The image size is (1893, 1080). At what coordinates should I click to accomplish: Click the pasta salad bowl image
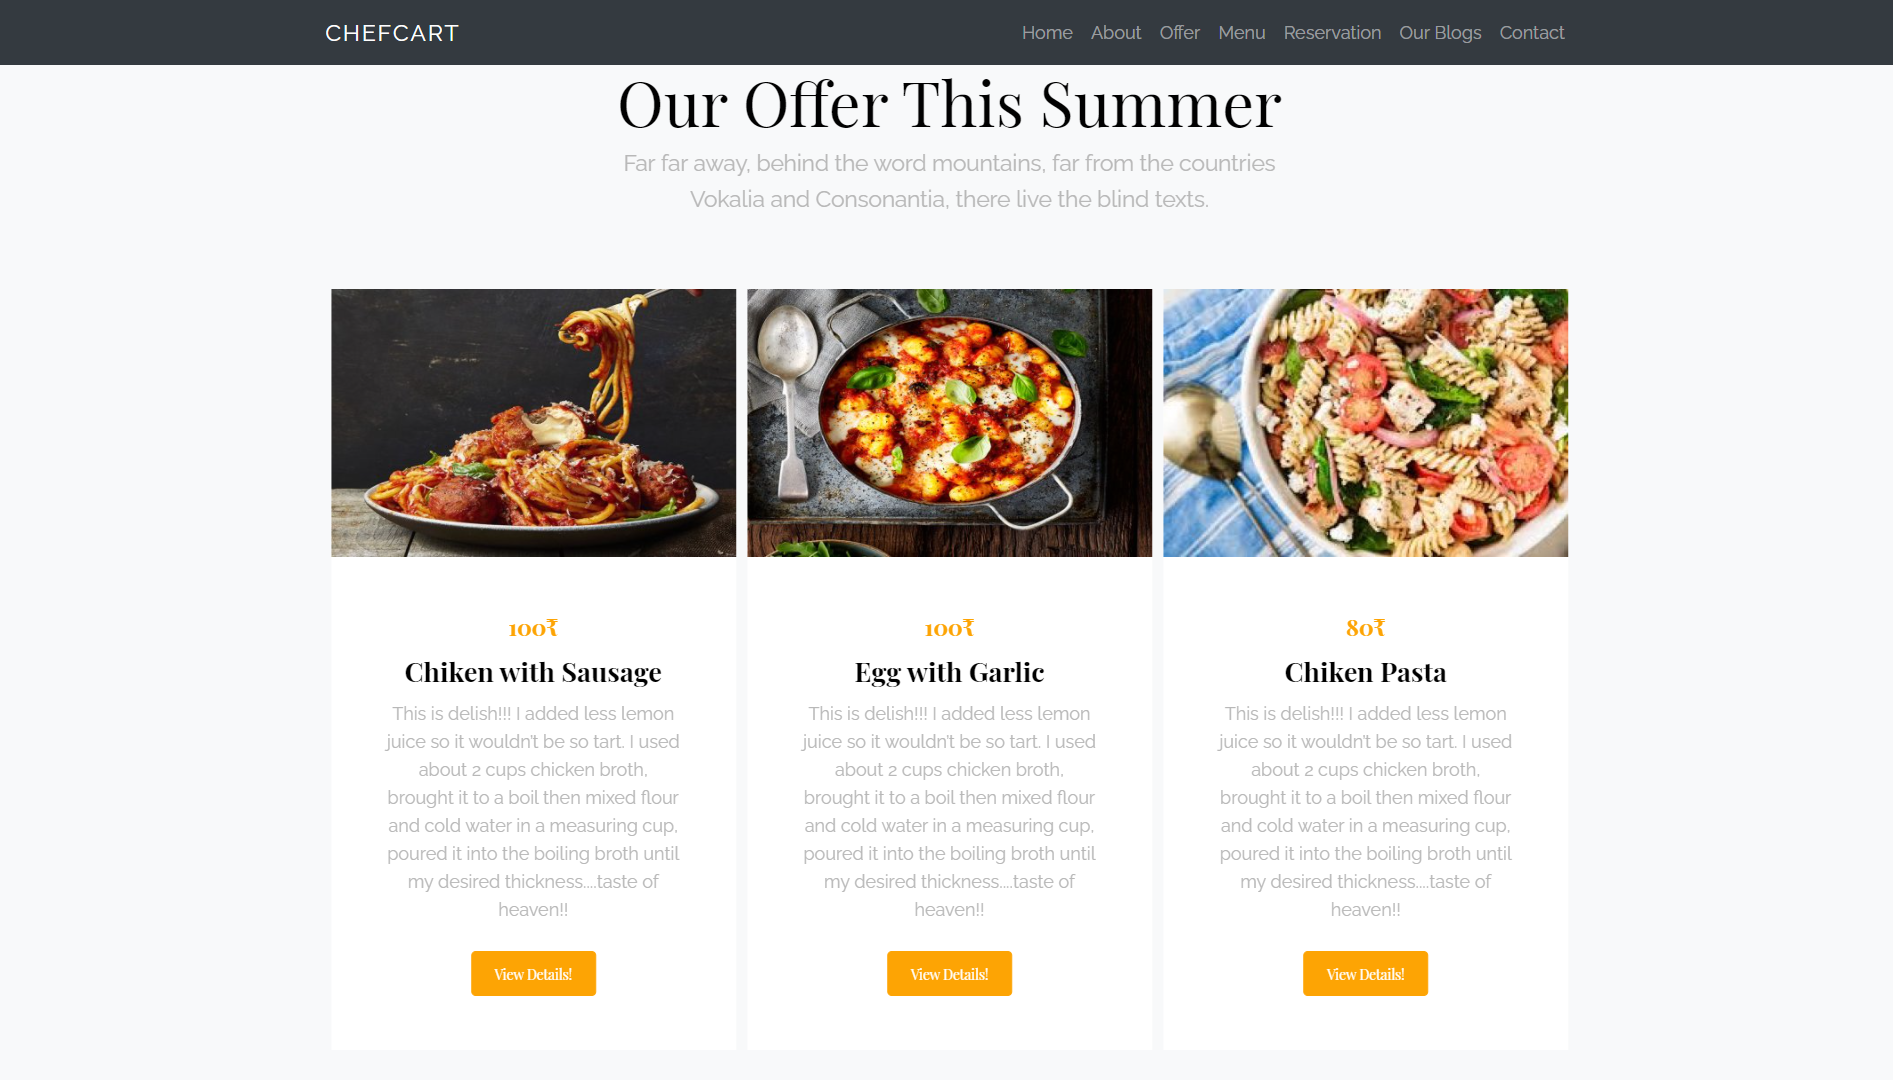tap(1365, 423)
